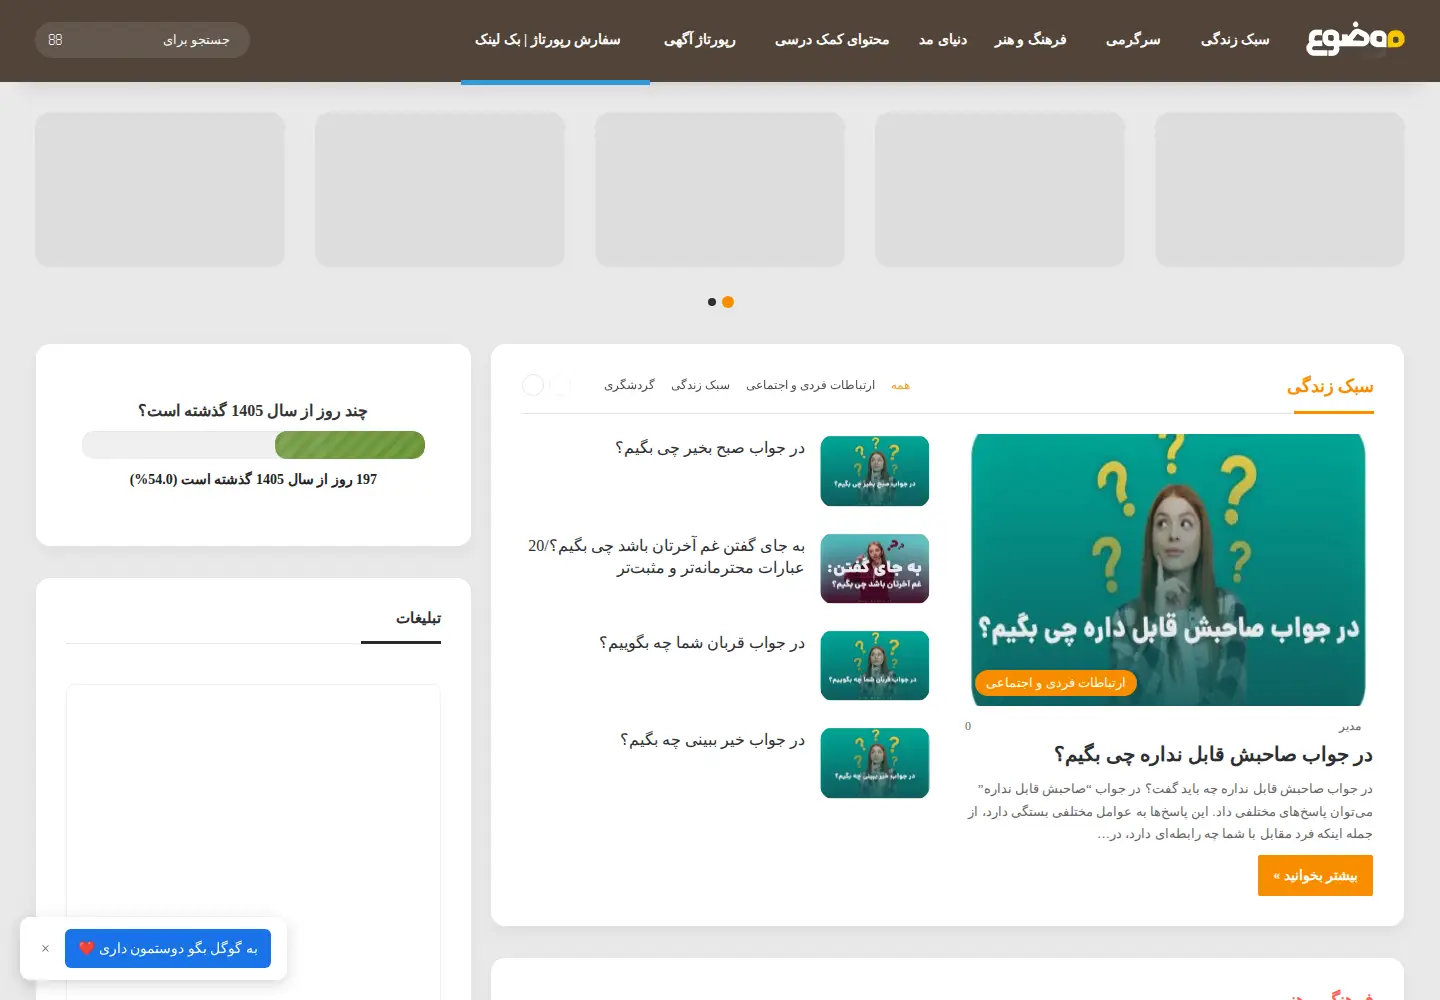Select the سبک زندگی filter tab in section

coord(700,385)
